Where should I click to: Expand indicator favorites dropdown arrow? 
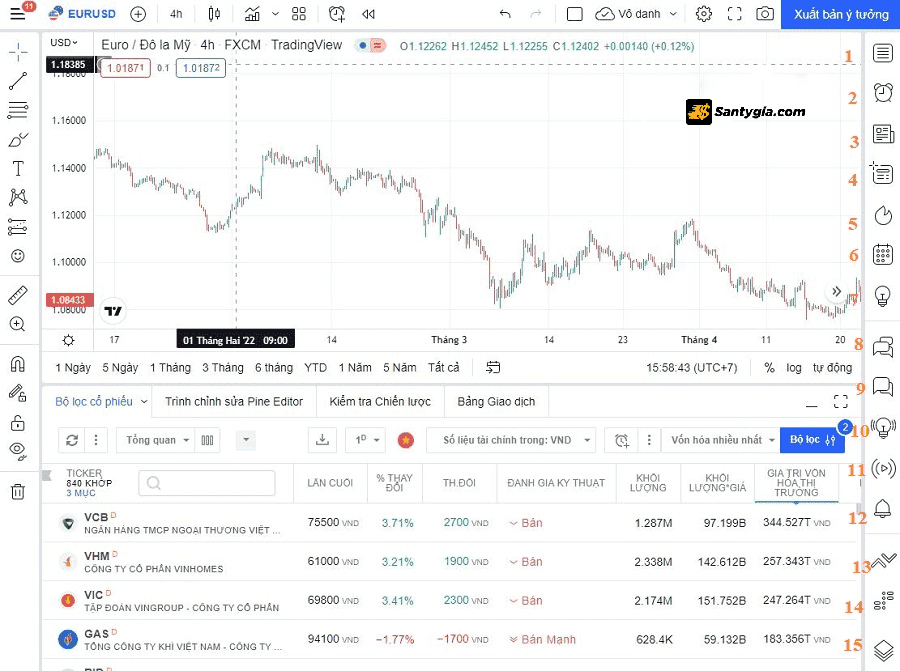275,14
